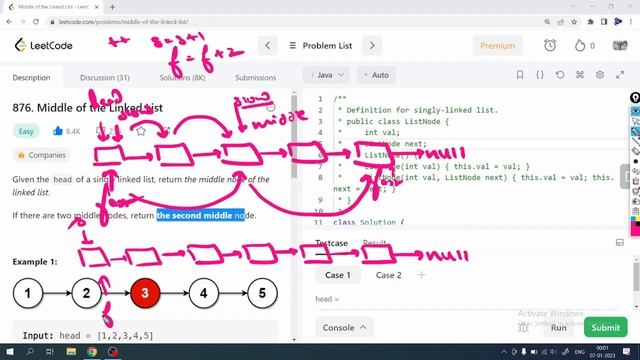Switch to the Description tab

(31, 78)
